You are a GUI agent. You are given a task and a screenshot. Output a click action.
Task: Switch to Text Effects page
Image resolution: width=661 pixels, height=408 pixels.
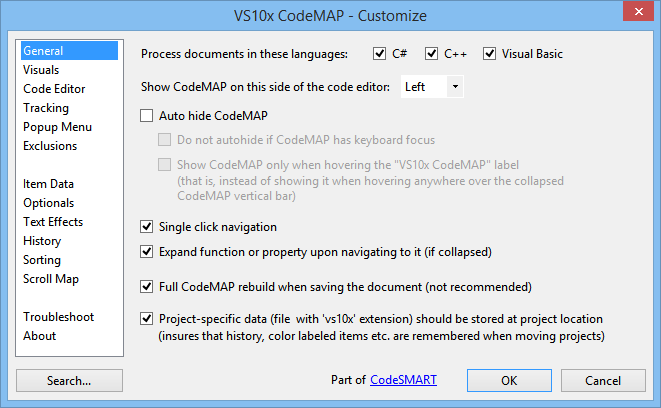point(53,222)
